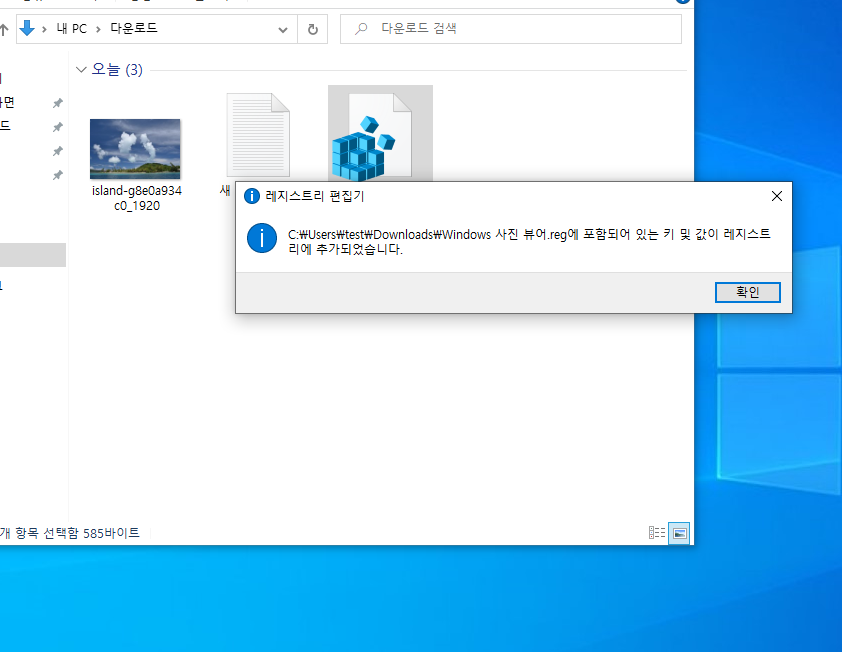Switch to large icons view in status bar
Viewport: 842px width, 652px height.
[679, 533]
